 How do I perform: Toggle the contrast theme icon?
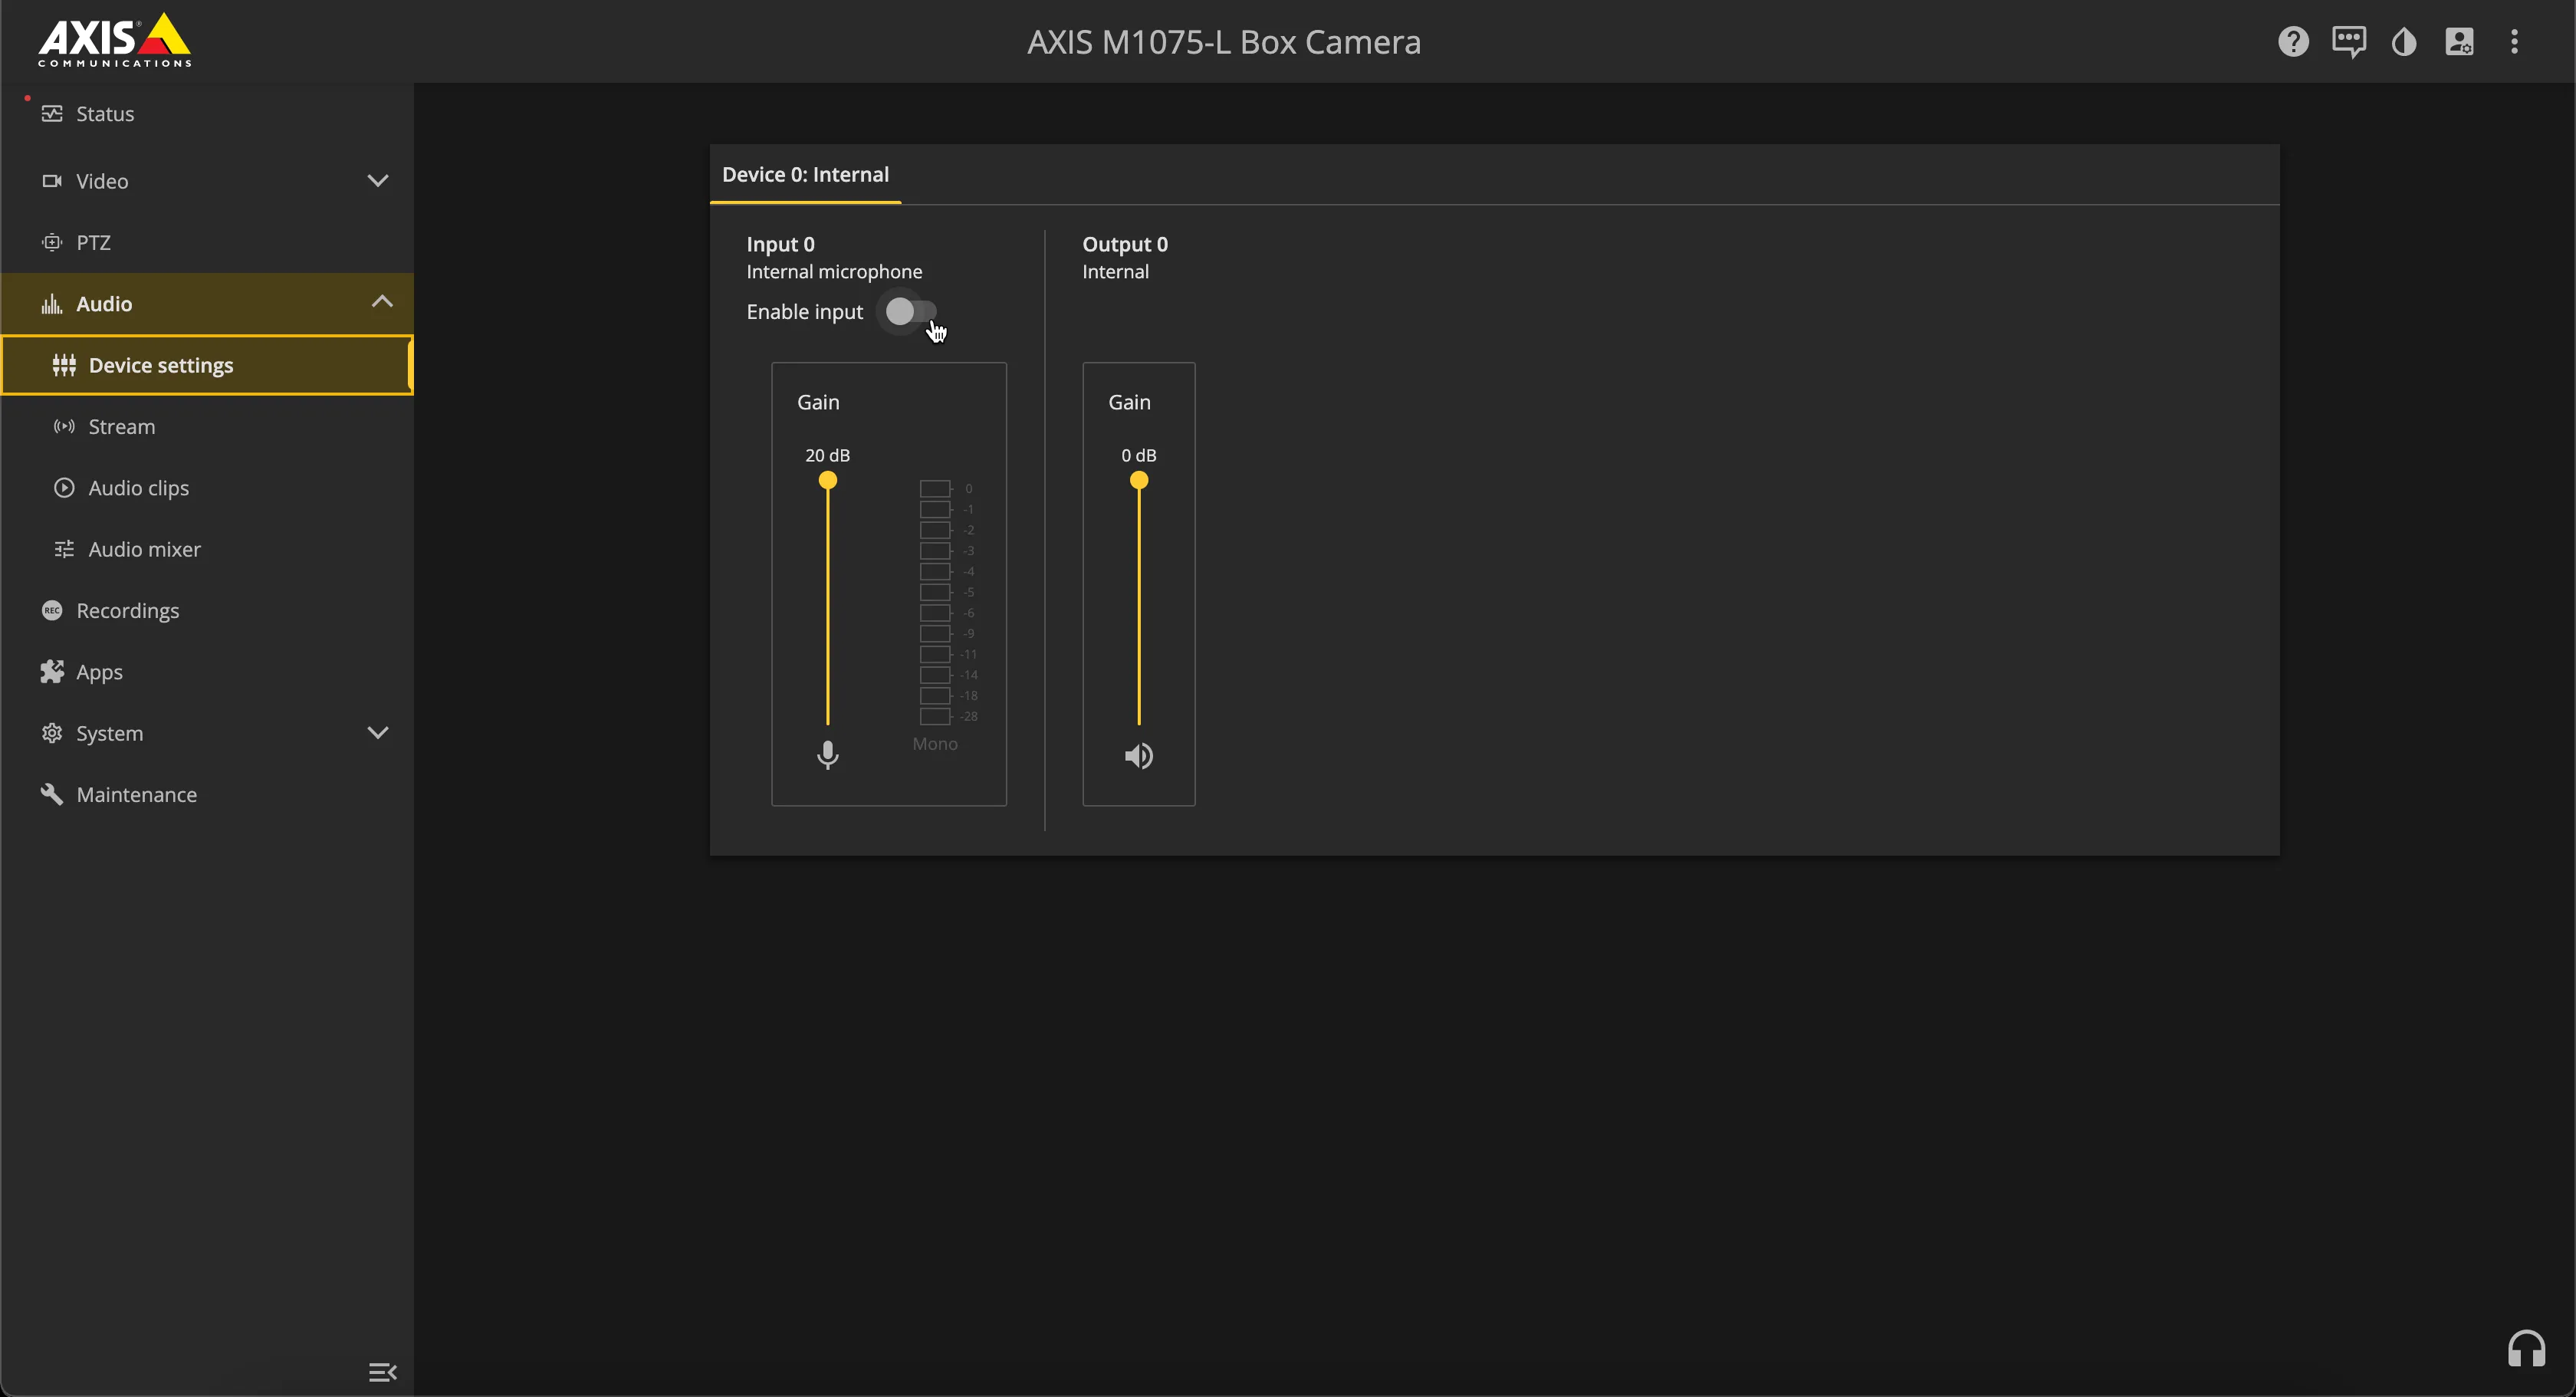[2404, 42]
